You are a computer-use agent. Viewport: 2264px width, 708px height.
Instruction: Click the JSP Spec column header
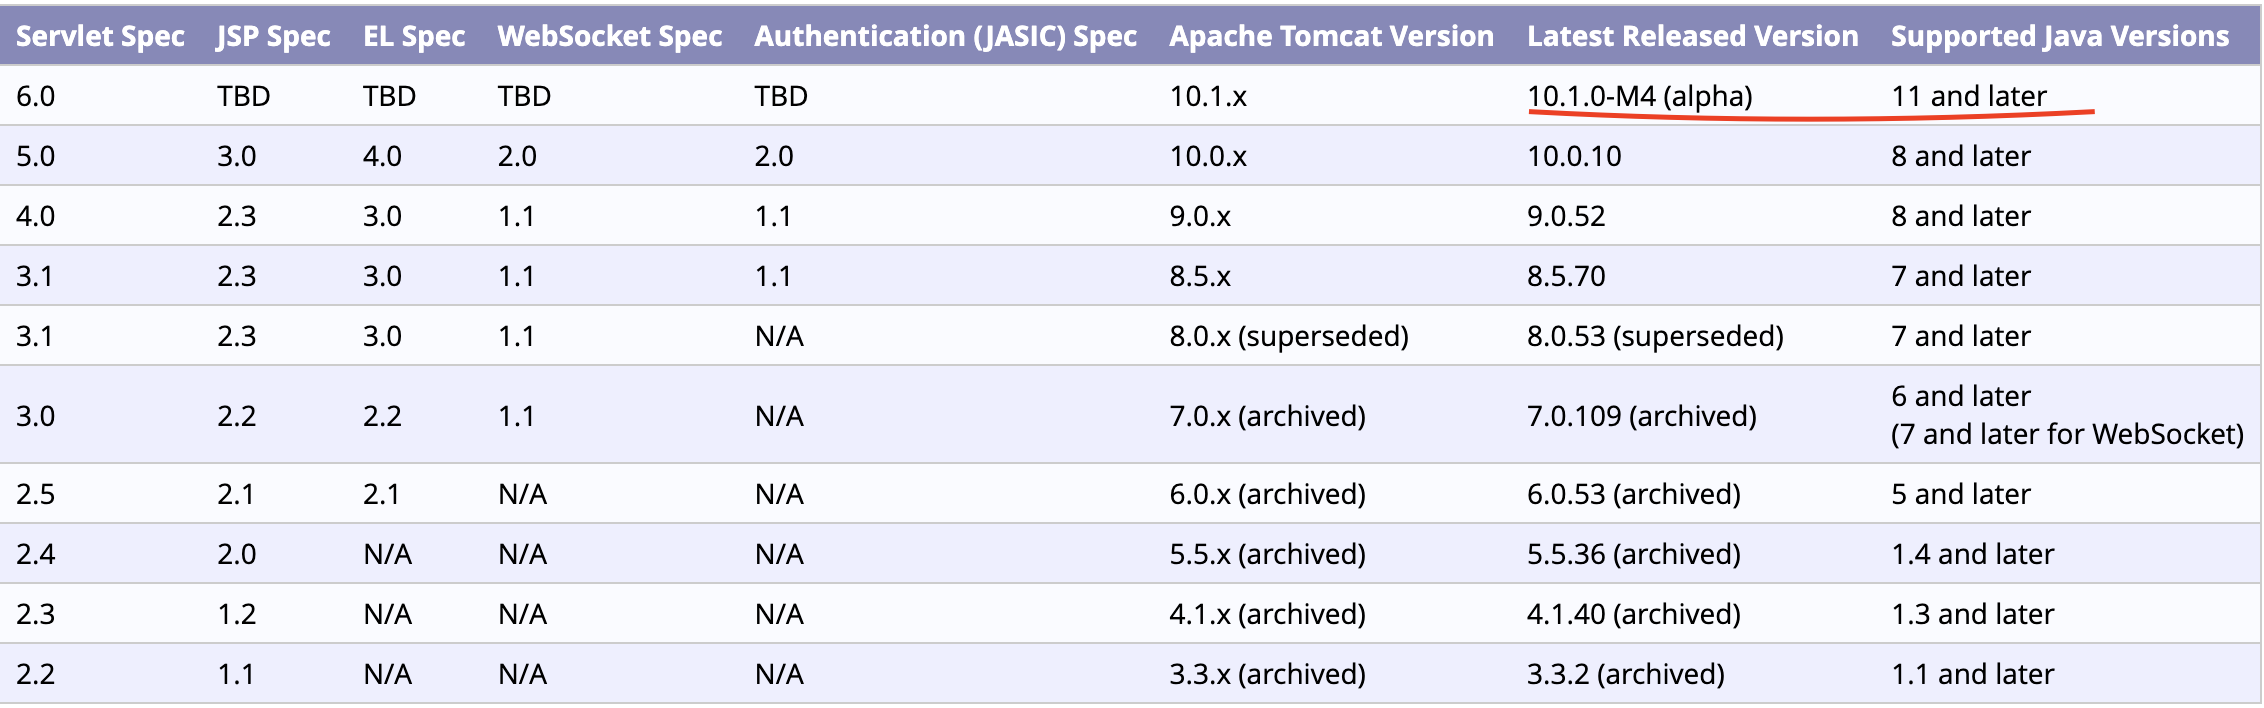273,36
